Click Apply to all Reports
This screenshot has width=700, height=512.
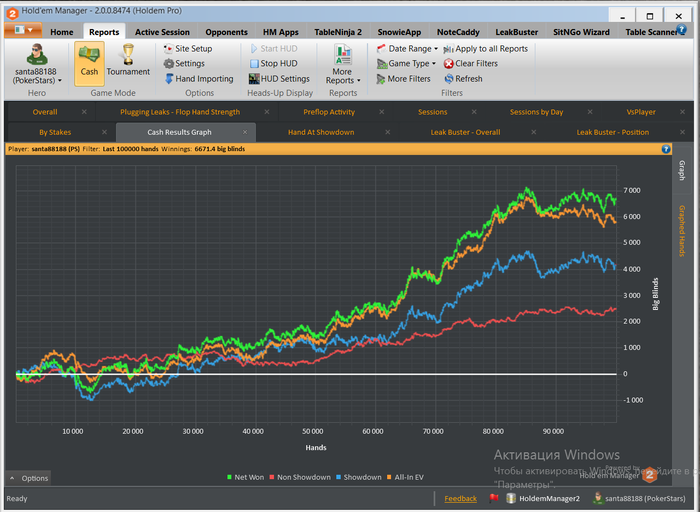486,49
